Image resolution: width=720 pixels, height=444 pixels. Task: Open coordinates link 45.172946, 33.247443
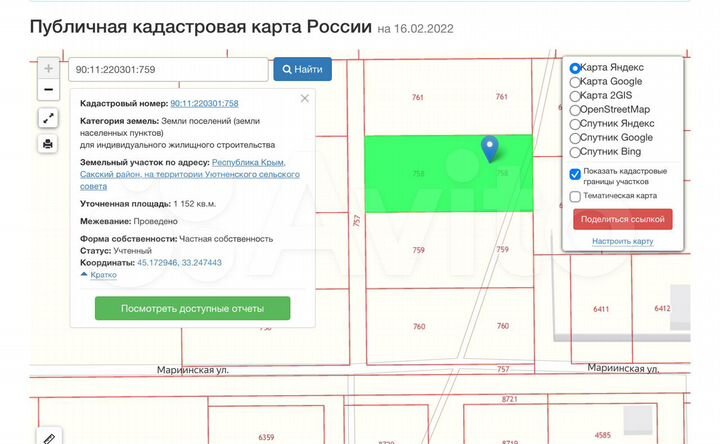point(179,263)
